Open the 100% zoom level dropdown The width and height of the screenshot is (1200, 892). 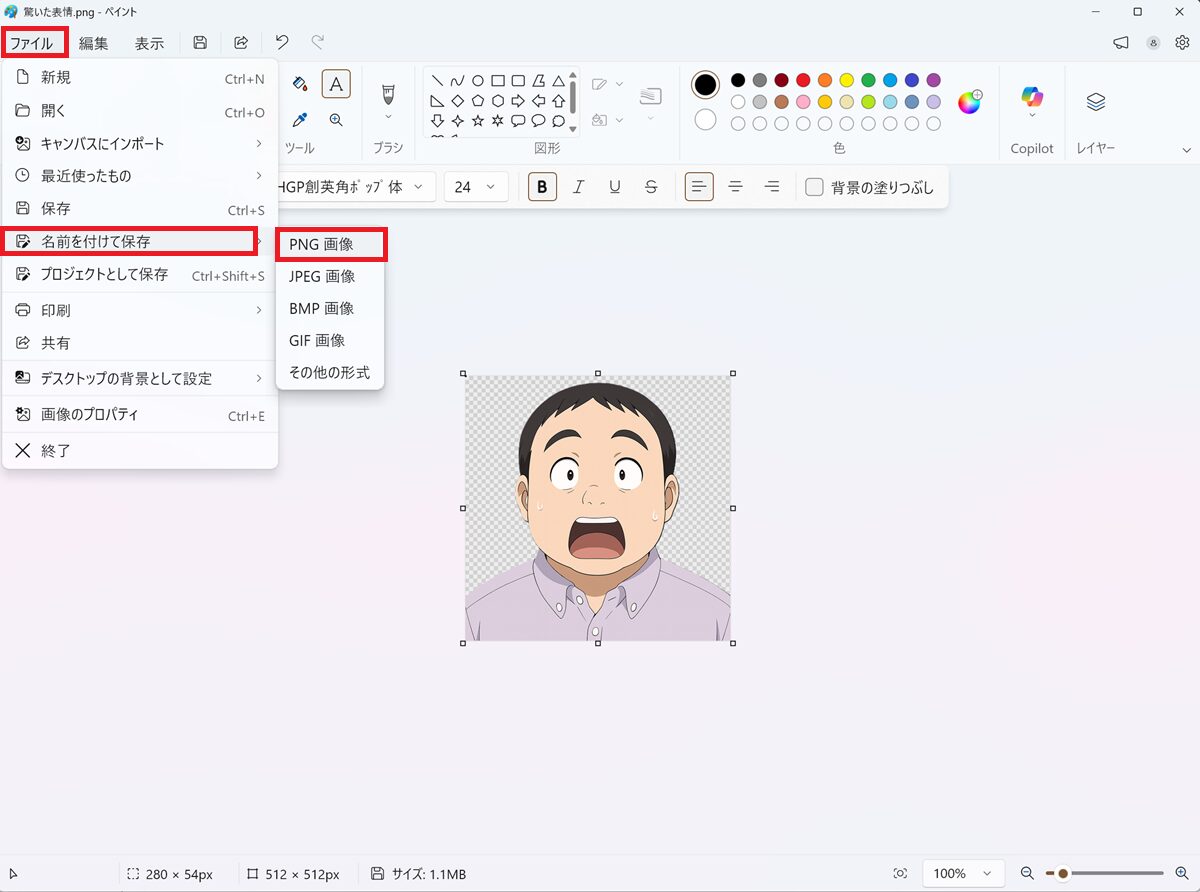tap(962, 873)
